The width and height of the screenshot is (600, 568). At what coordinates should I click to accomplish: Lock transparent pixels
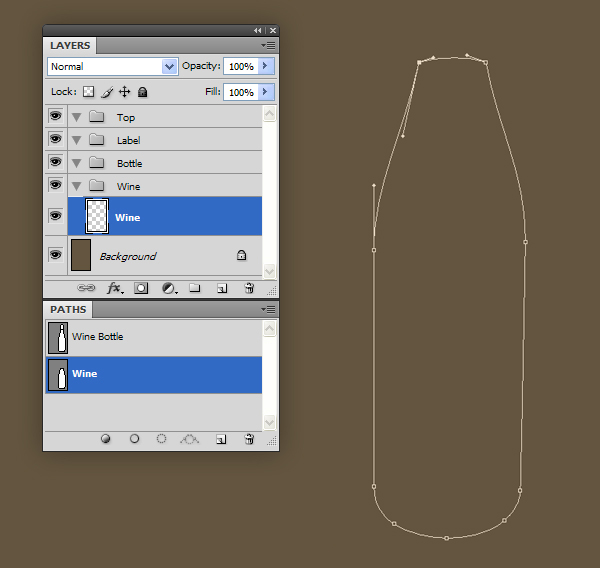pyautogui.click(x=88, y=92)
